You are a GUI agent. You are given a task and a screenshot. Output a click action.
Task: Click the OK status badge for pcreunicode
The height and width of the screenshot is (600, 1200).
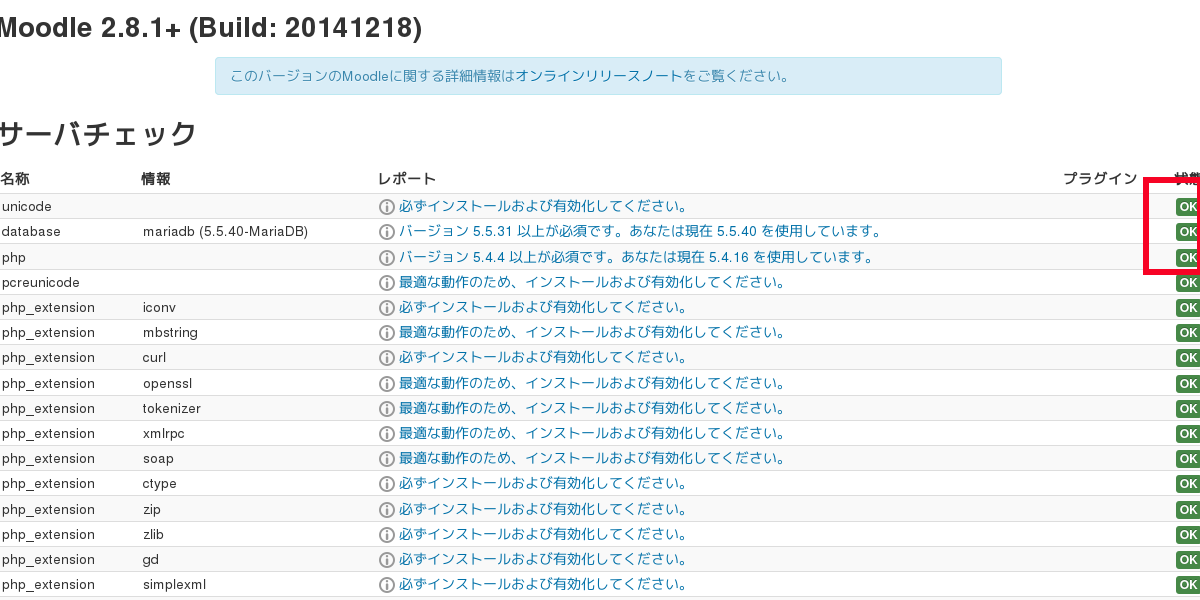1187,283
